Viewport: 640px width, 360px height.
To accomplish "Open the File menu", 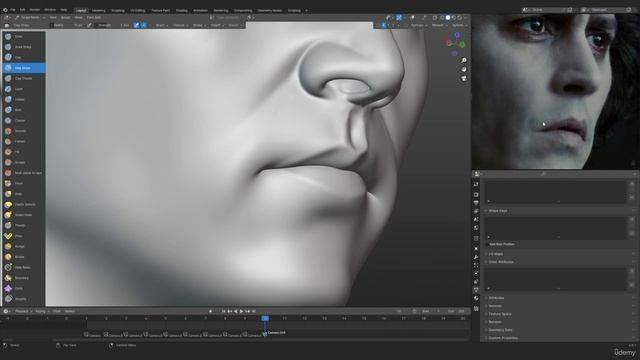I will click(x=13, y=10).
